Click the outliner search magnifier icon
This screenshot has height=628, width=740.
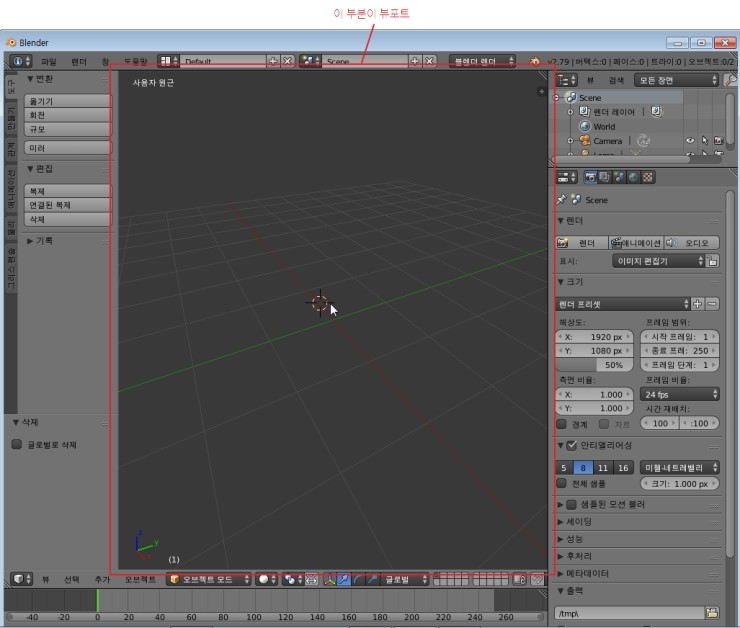(730, 80)
